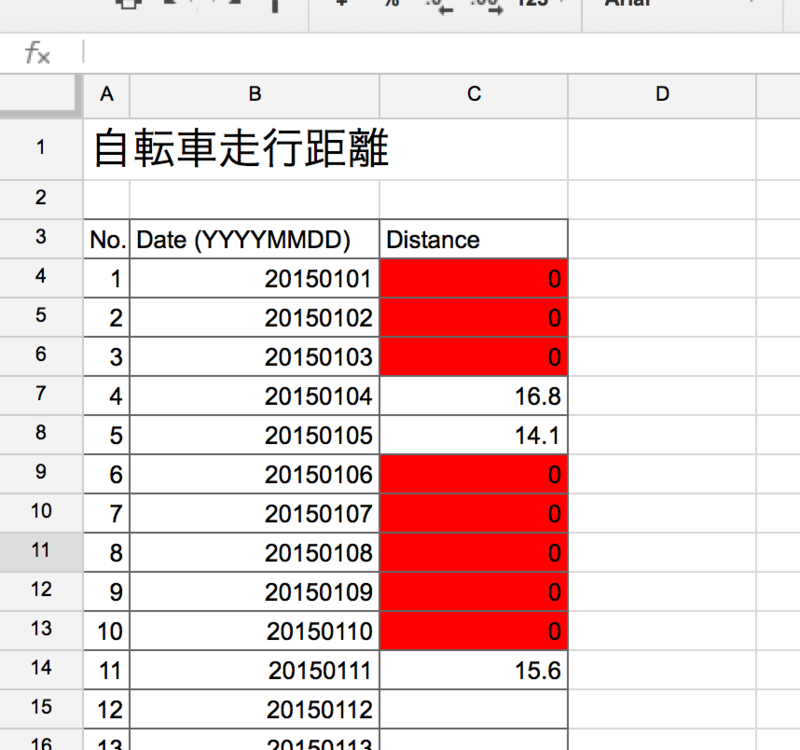Image resolution: width=800 pixels, height=750 pixels.
Task: Click the 'Date (YYYYMMDD)' header cell
Action: (255, 239)
